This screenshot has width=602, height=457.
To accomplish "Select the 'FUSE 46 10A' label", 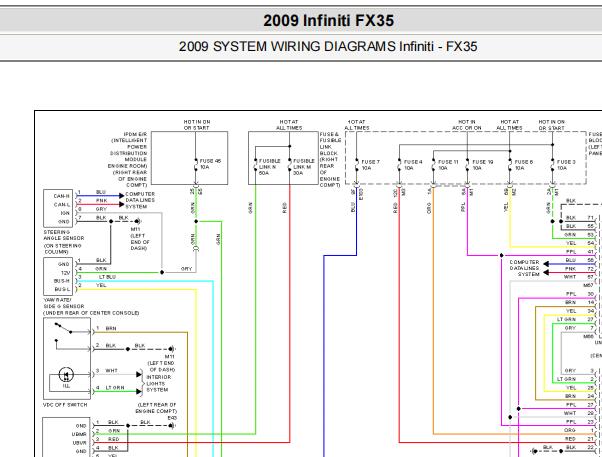I will pos(210,164).
